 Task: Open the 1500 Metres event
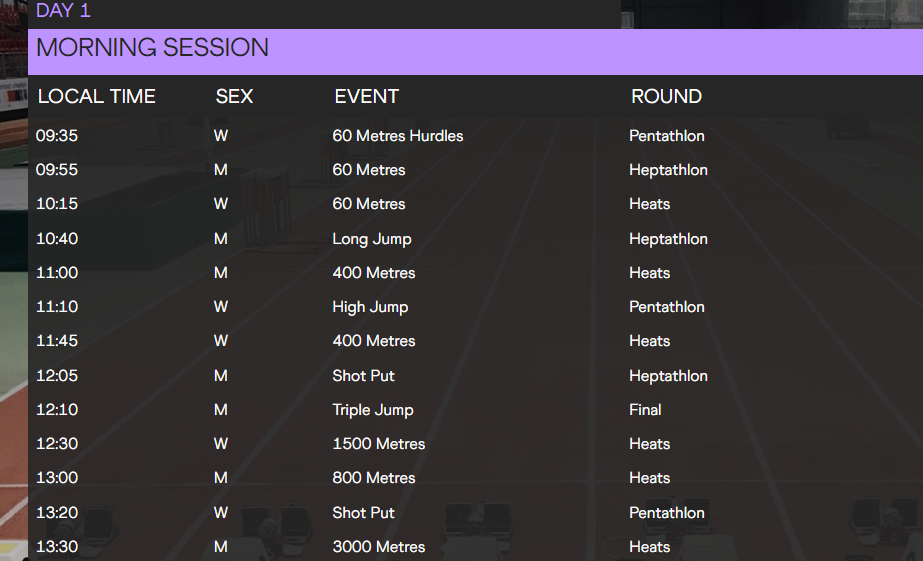pos(379,444)
